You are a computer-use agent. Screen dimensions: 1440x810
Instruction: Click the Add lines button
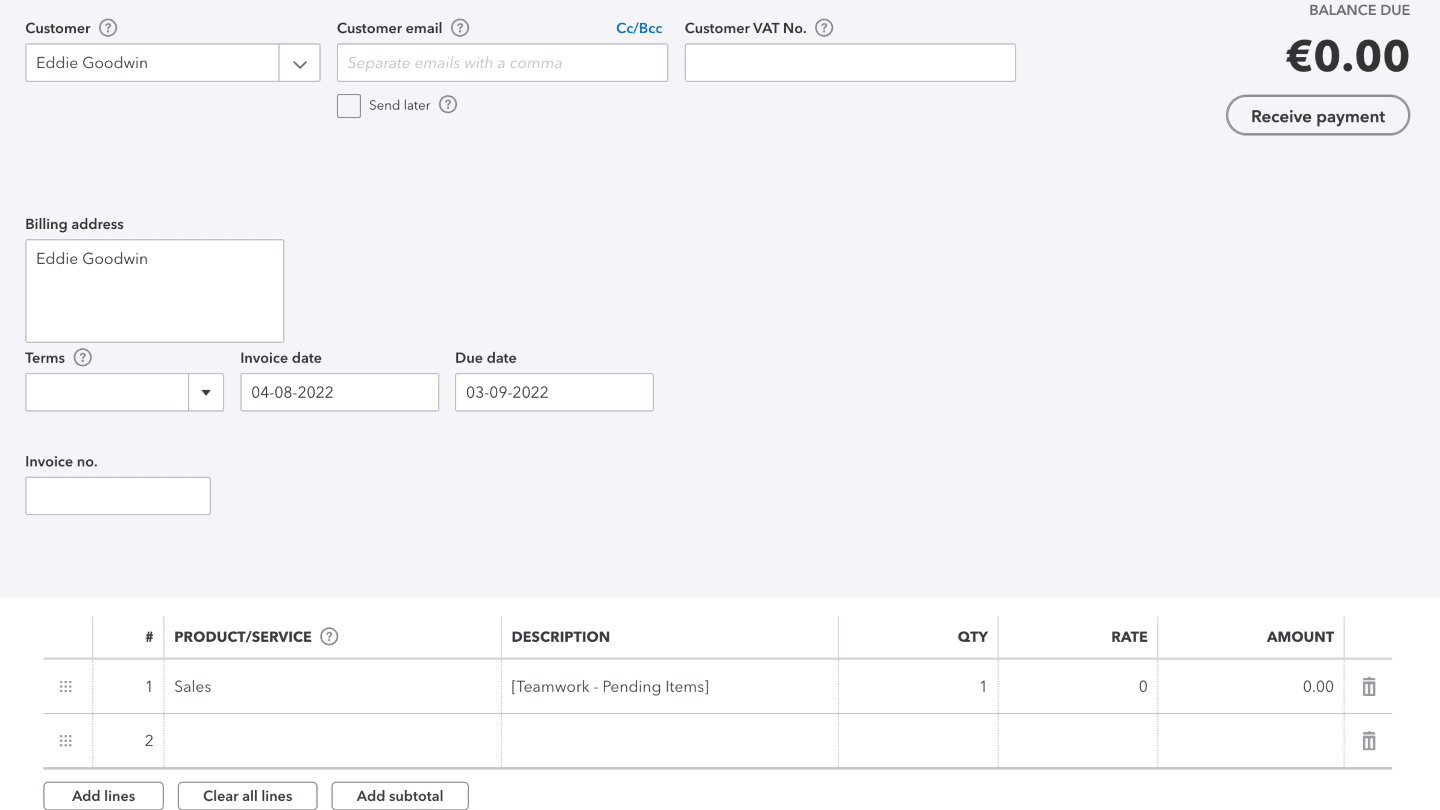tap(104, 796)
